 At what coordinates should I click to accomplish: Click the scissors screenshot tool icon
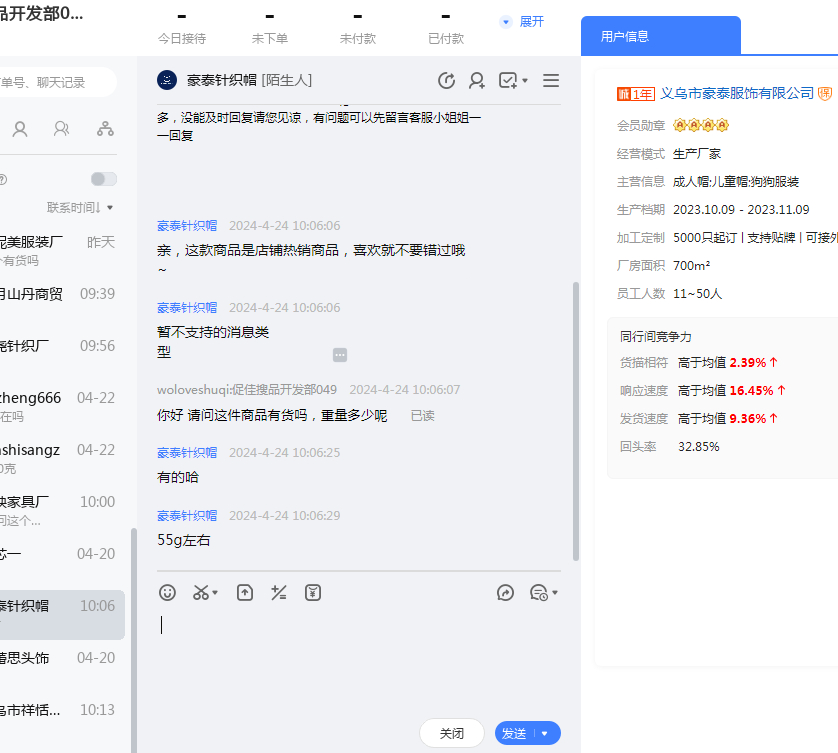coord(202,593)
